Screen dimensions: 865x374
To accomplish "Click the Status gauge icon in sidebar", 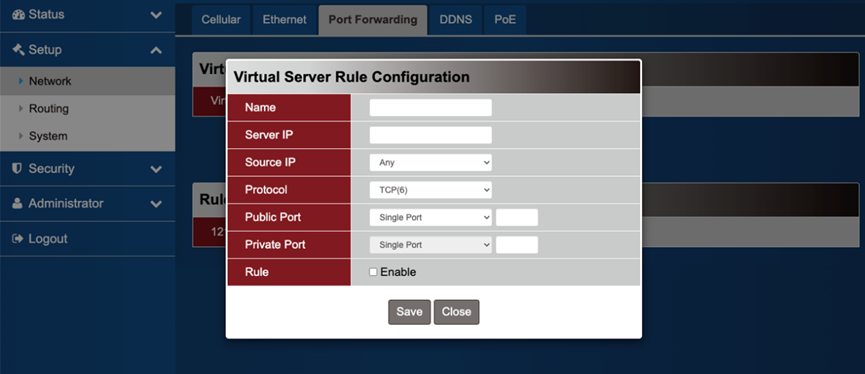I will coord(18,14).
